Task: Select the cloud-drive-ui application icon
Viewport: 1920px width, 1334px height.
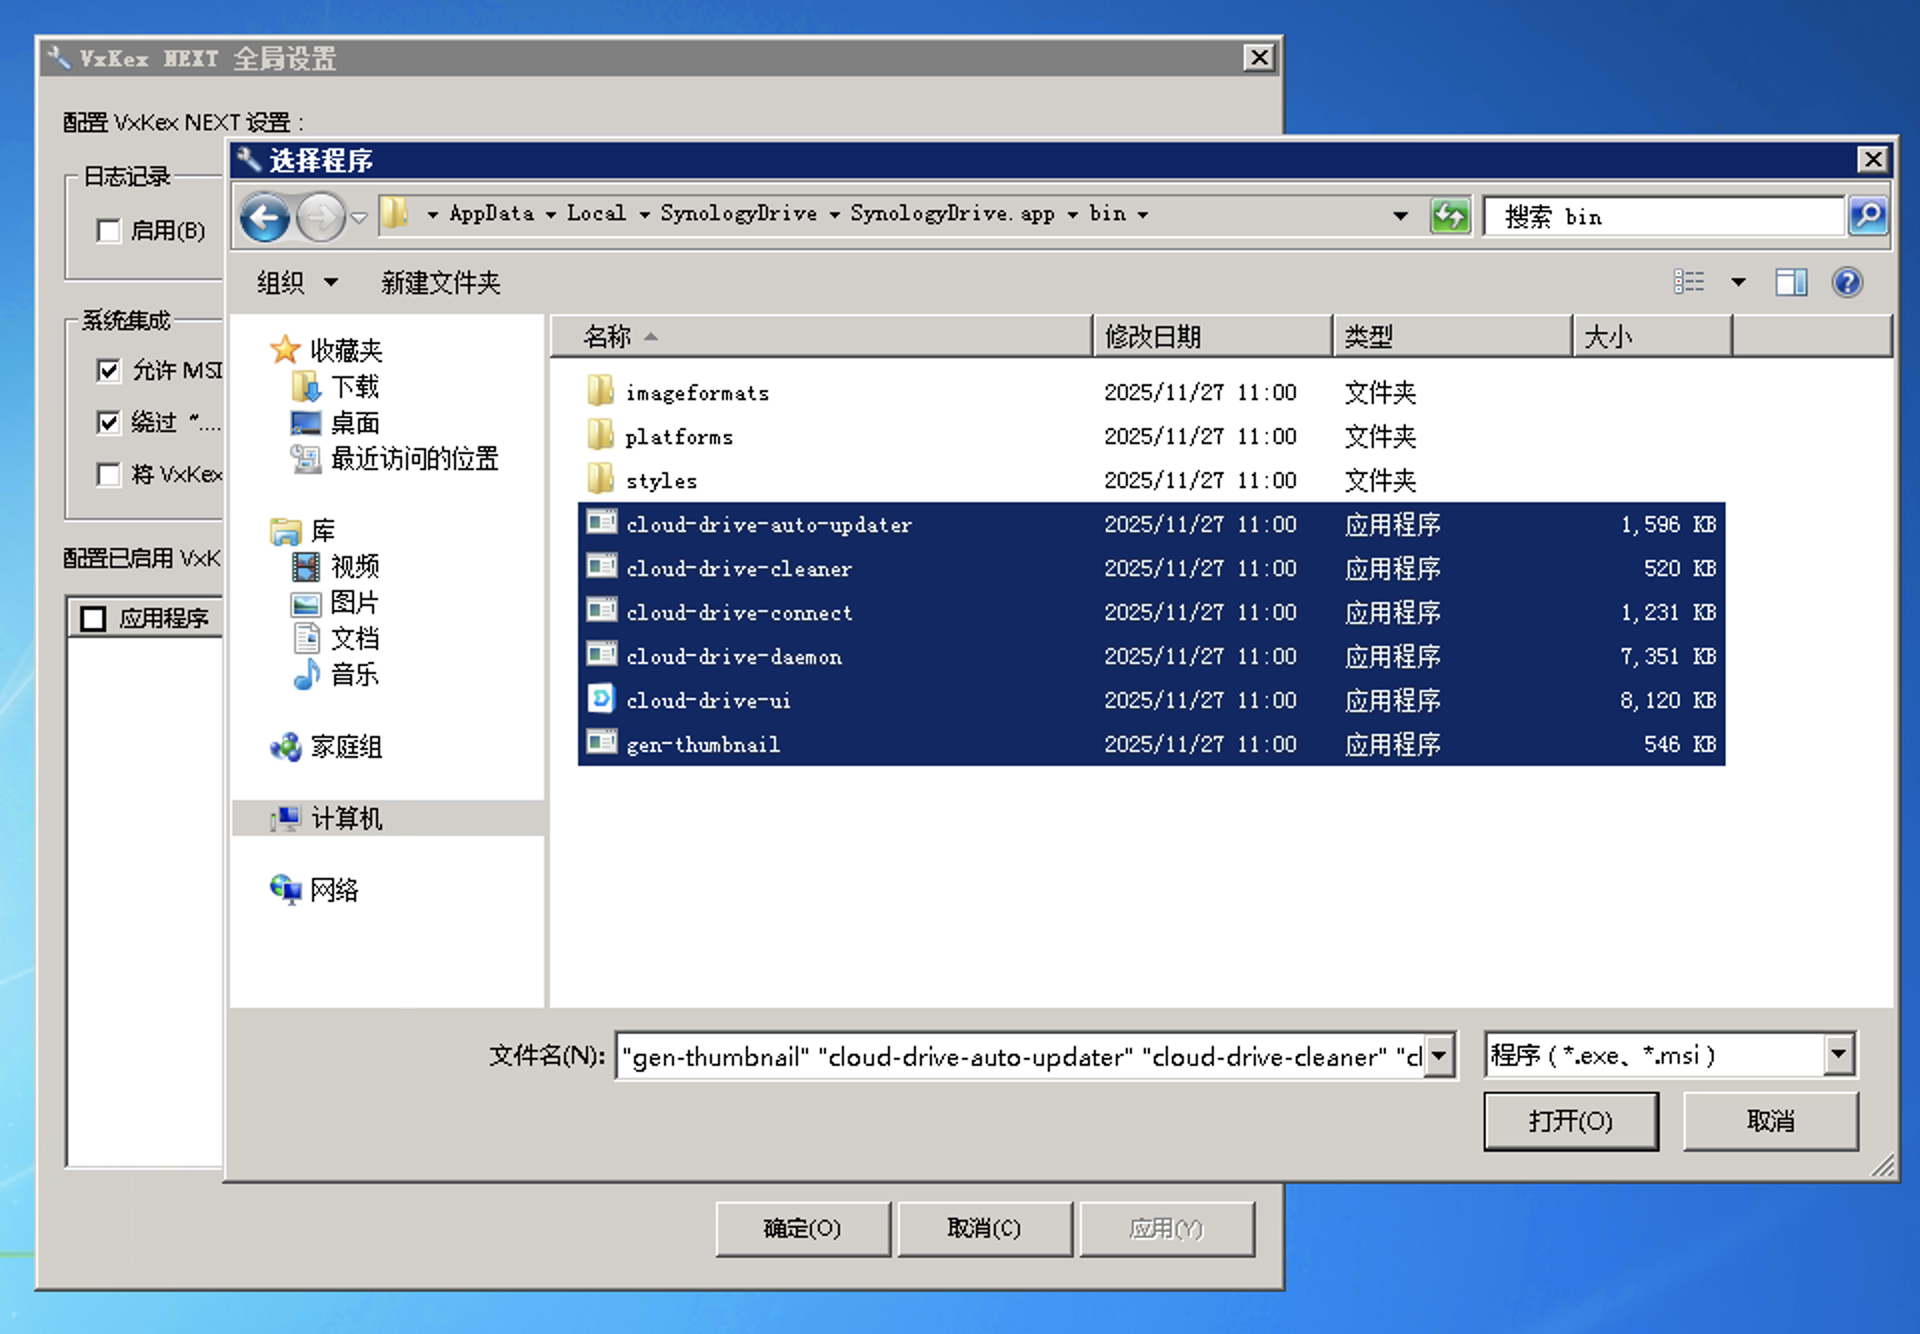Action: pyautogui.click(x=601, y=699)
